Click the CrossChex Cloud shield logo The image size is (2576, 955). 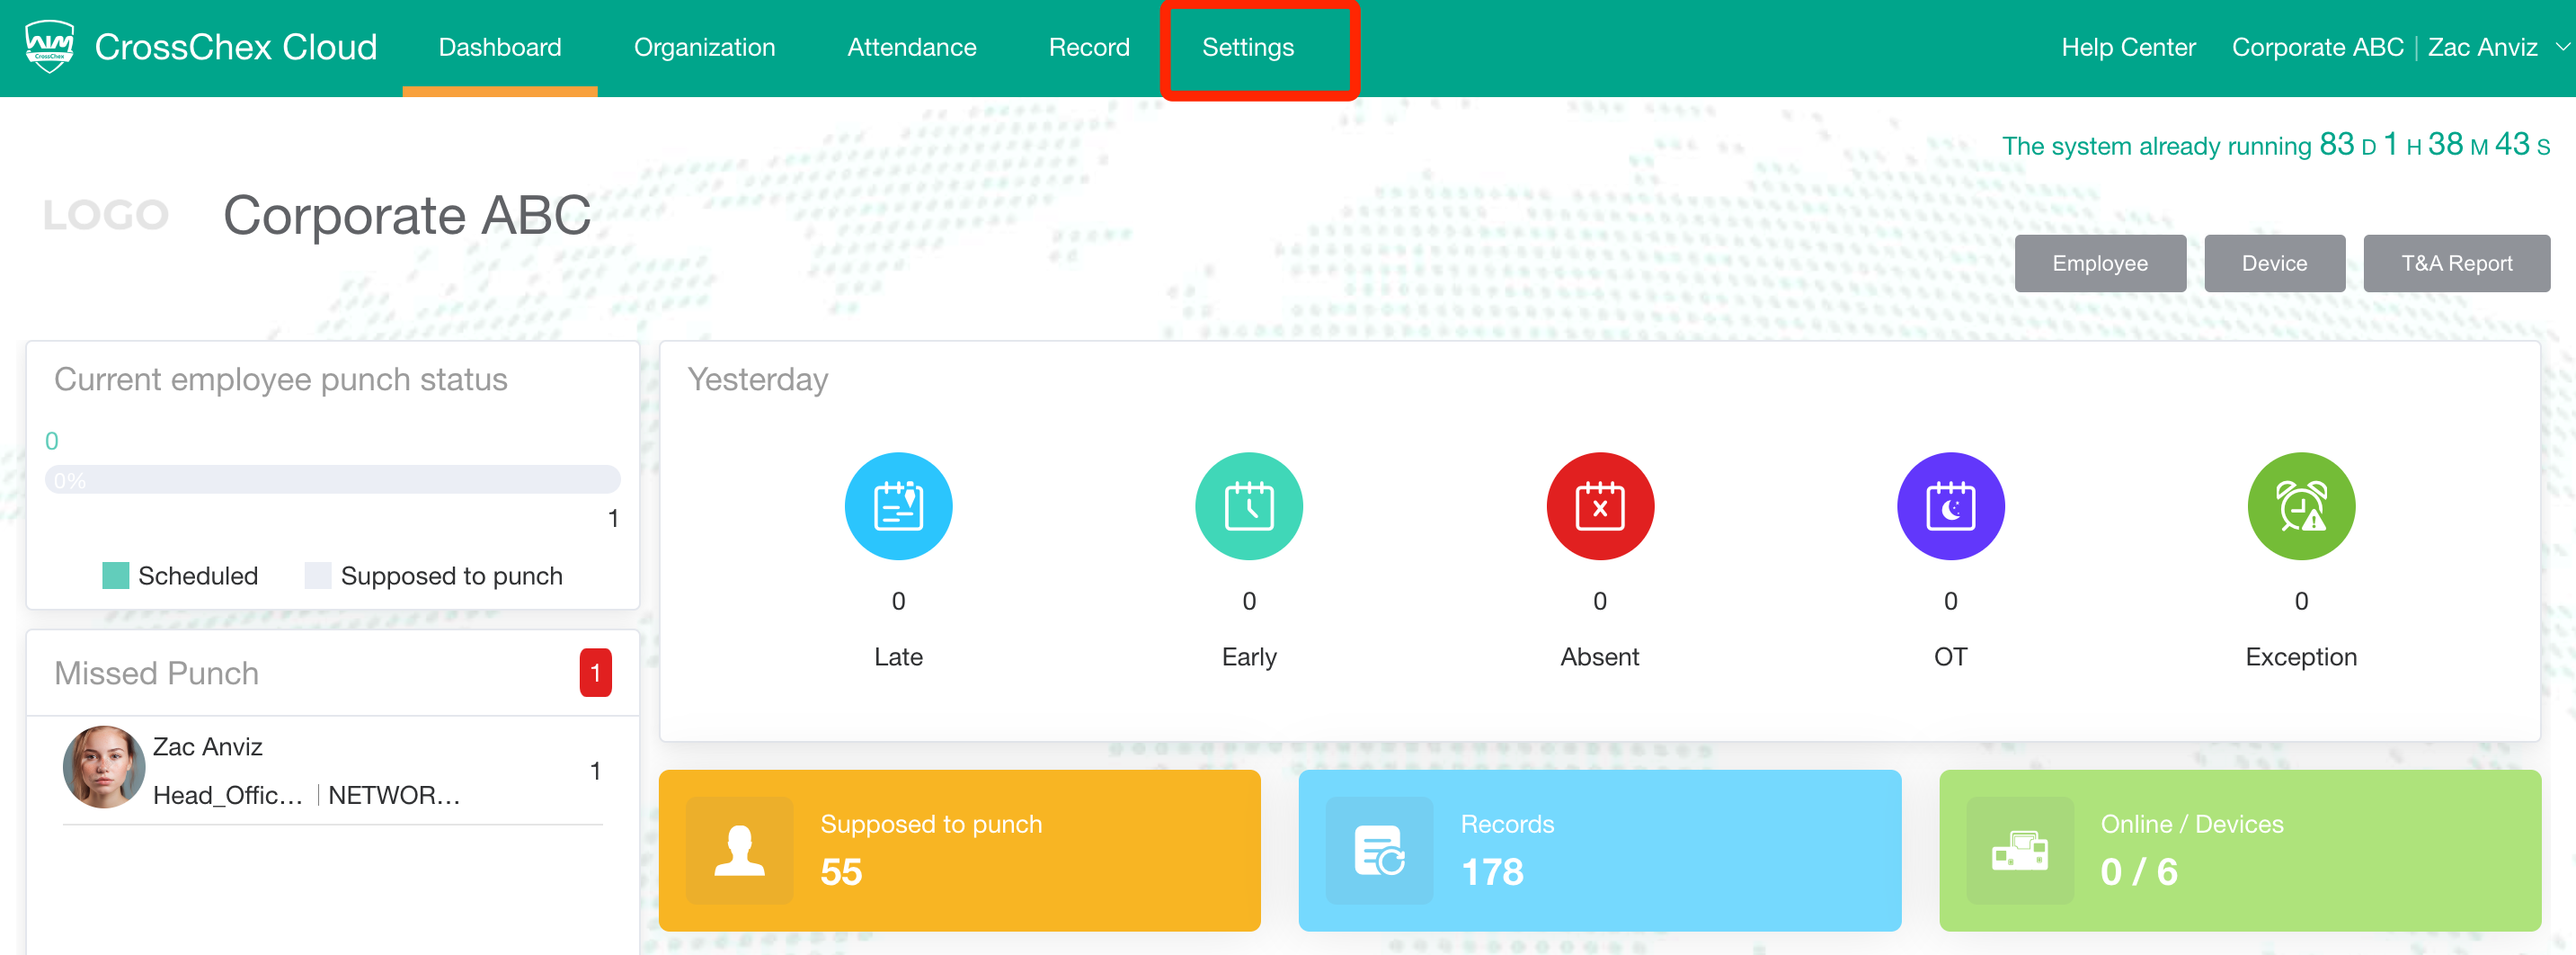tap(49, 46)
